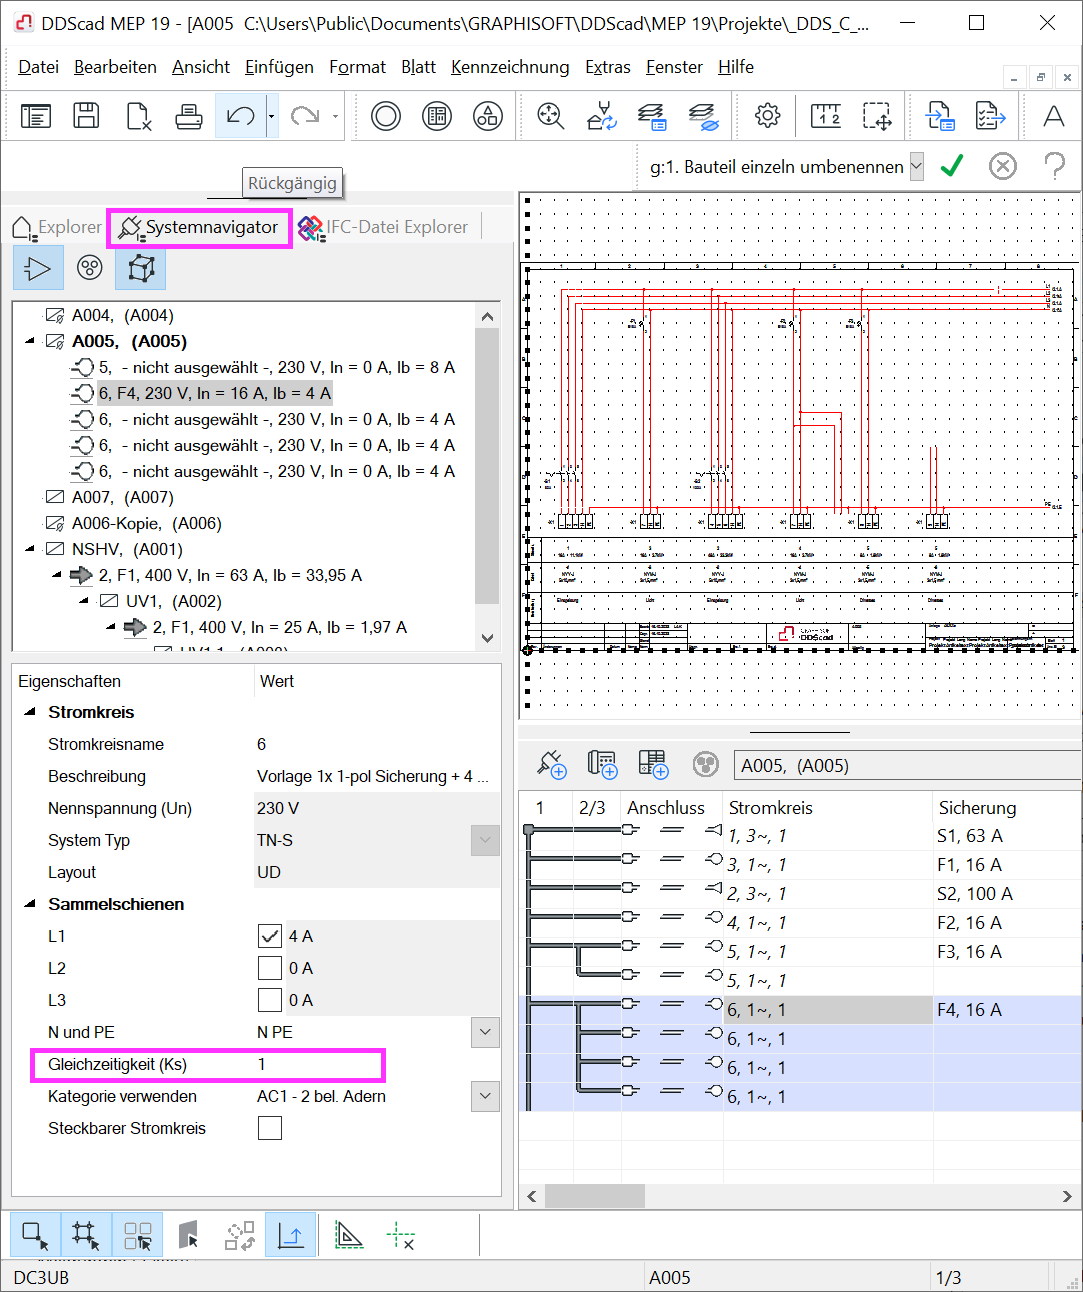Open the Kategorie verwenden dropdown
The height and width of the screenshot is (1292, 1083).
point(485,1096)
